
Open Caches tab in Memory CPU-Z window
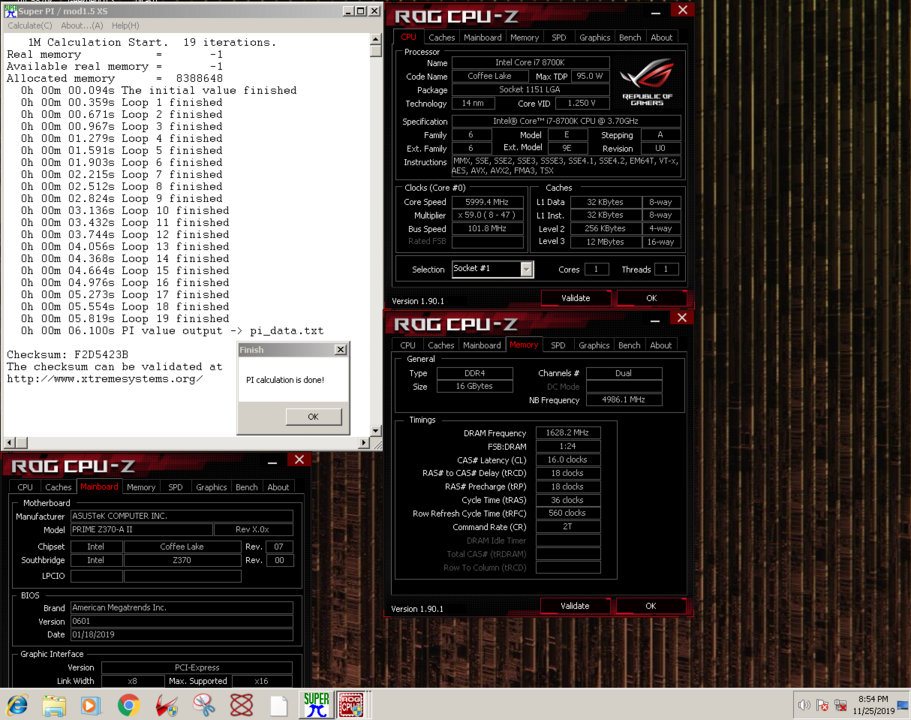(441, 345)
